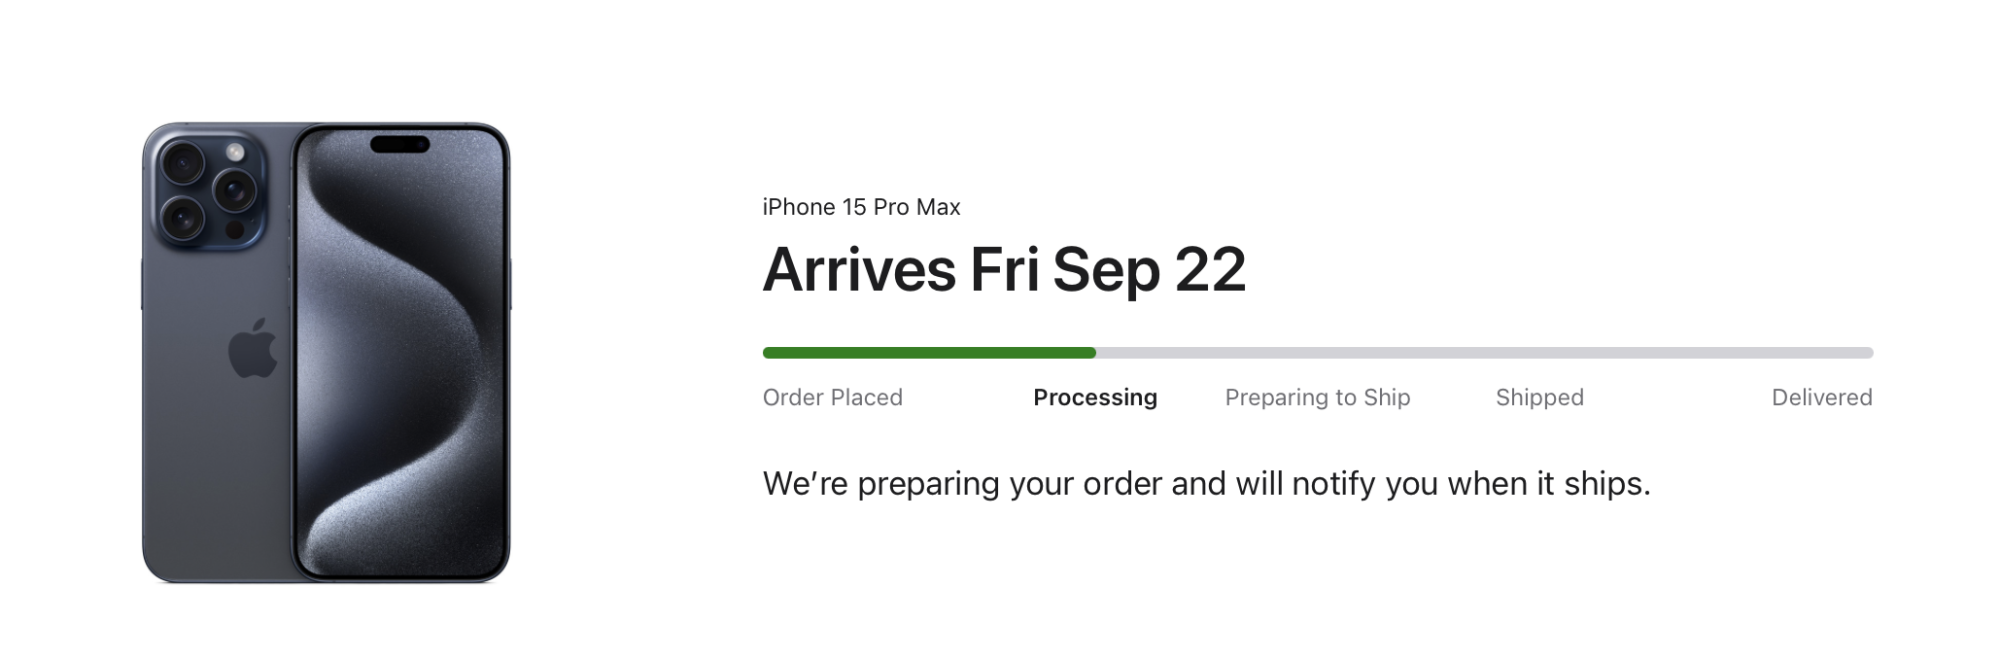The image size is (2000, 657).
Task: Click the preparing your order status message
Action: pos(1206,484)
